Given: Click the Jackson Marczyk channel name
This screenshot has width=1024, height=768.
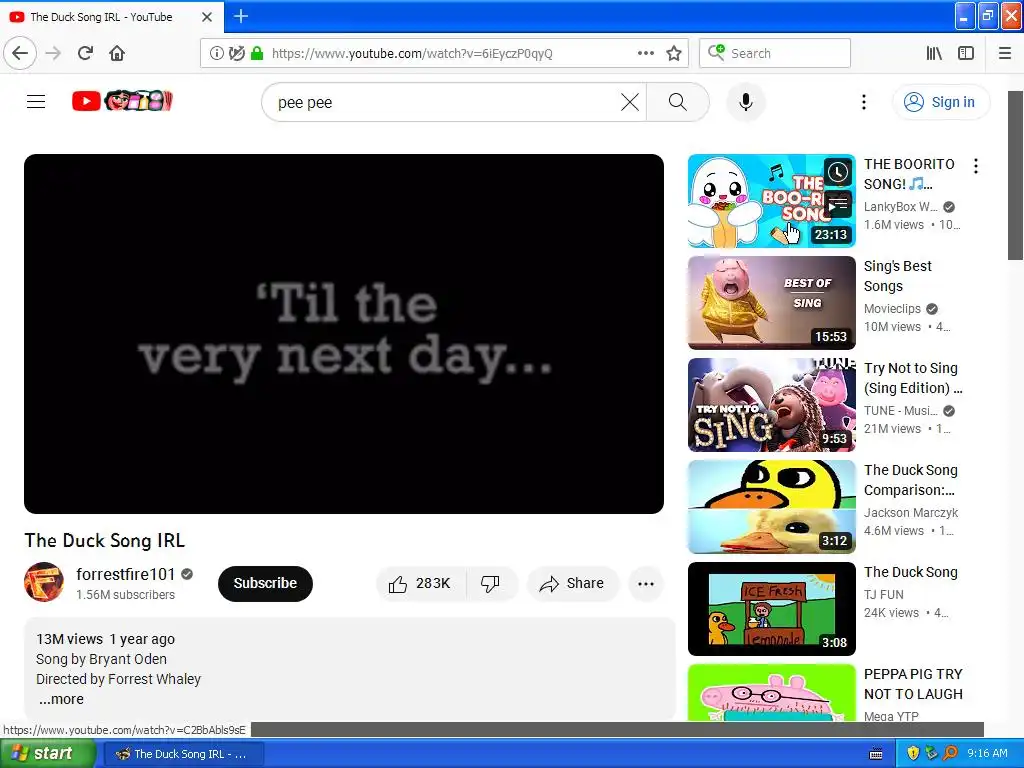Looking at the screenshot, I should (x=911, y=513).
